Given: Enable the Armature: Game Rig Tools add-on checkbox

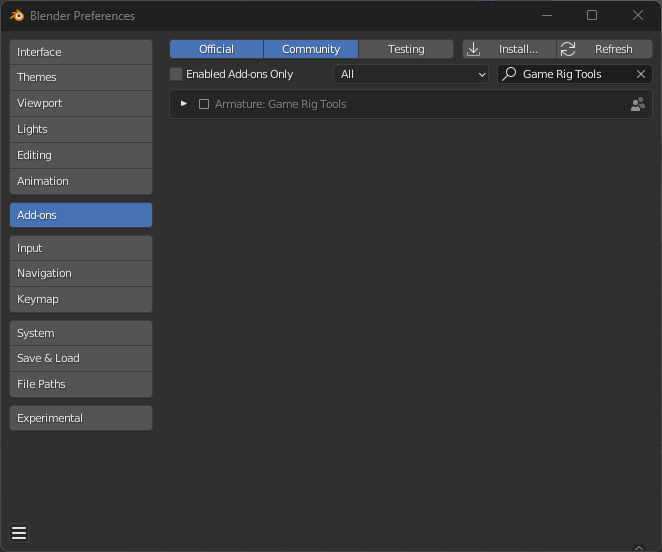Looking at the screenshot, I should [x=204, y=104].
